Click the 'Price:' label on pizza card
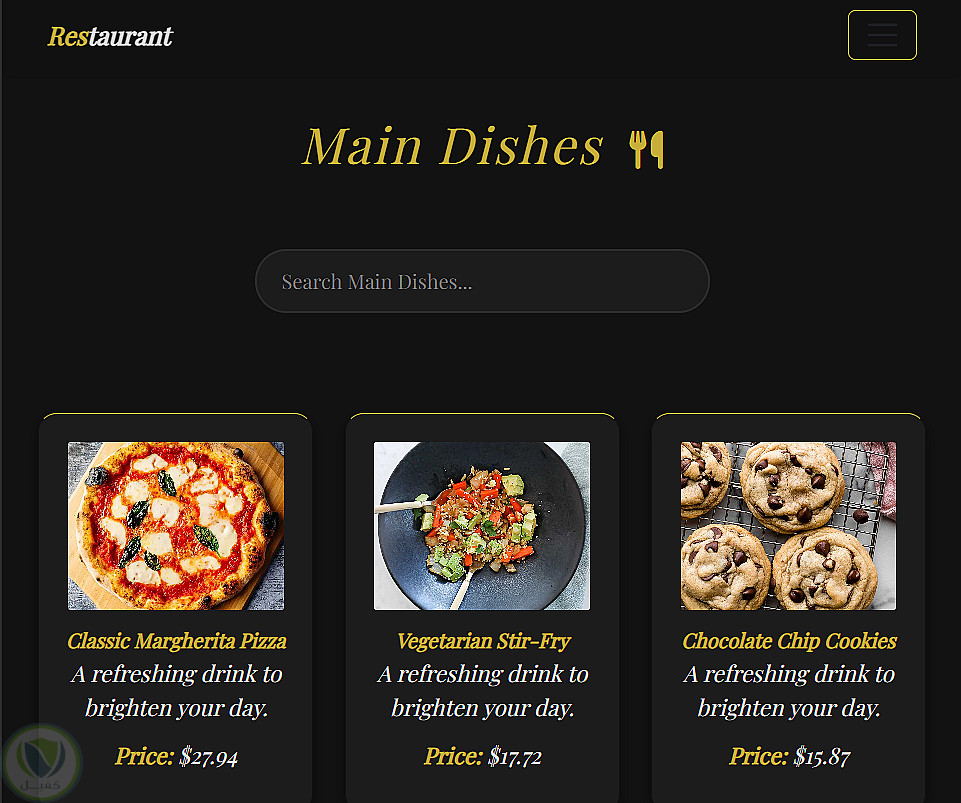The width and height of the screenshot is (961, 803). pos(145,757)
